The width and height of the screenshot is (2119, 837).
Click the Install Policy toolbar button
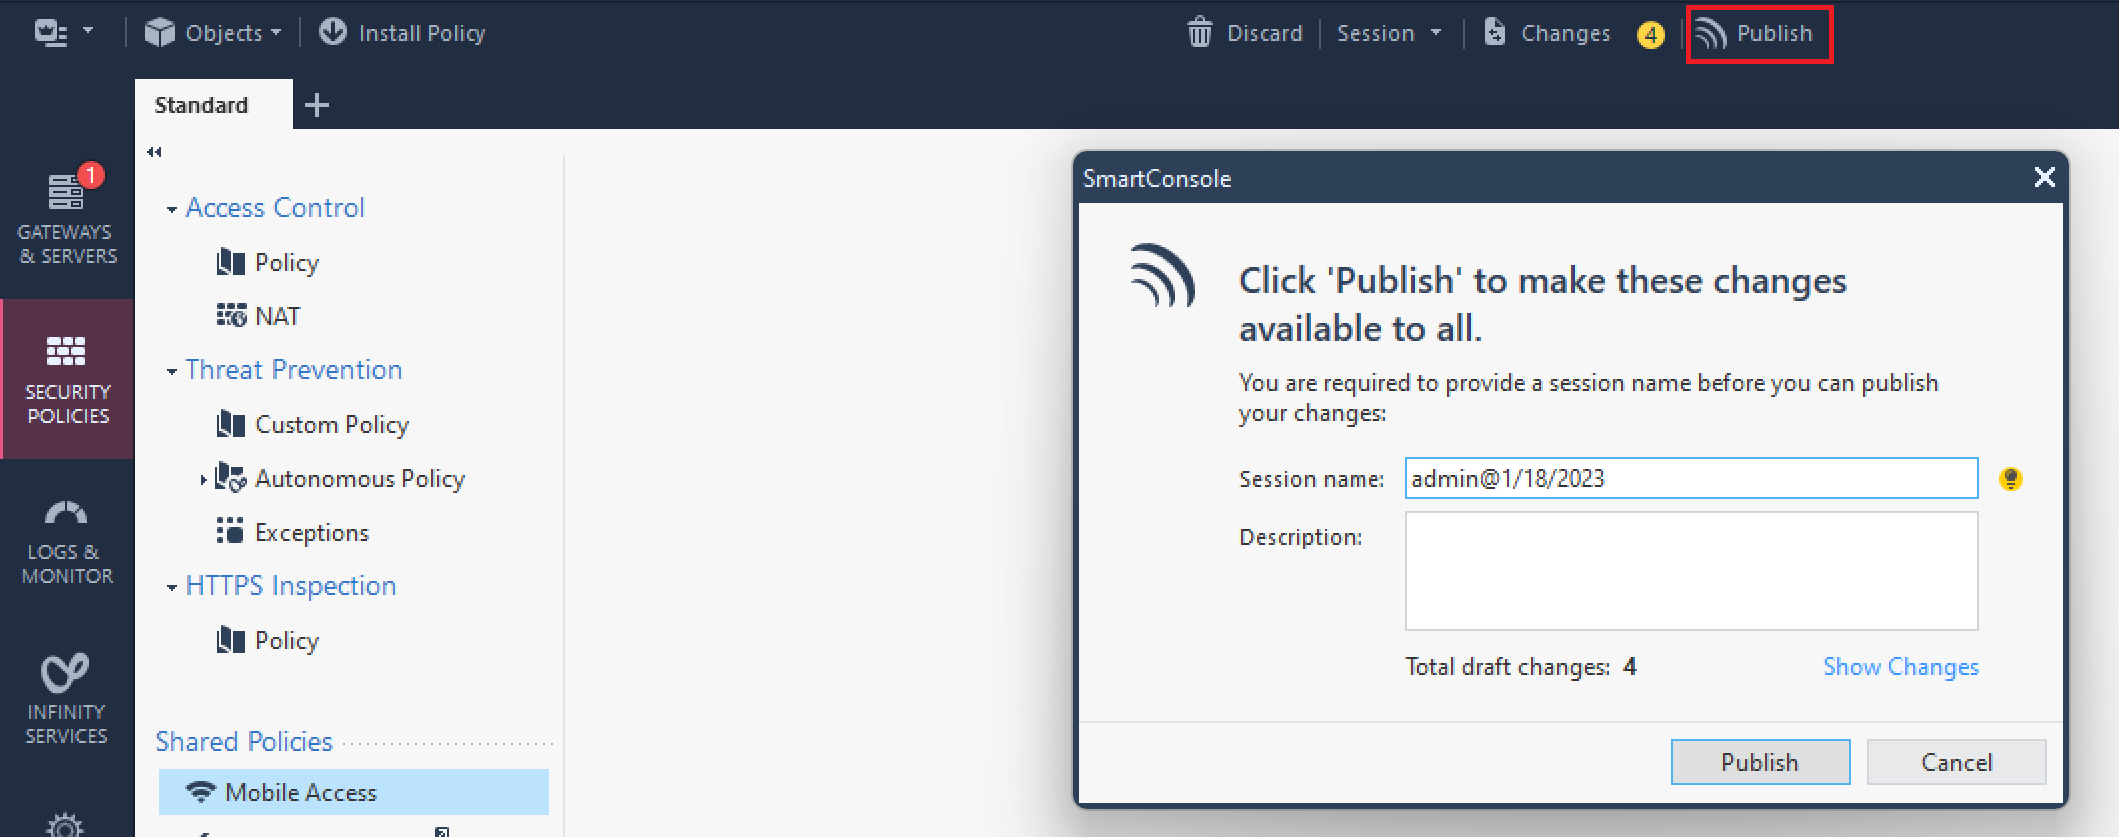pos(402,33)
